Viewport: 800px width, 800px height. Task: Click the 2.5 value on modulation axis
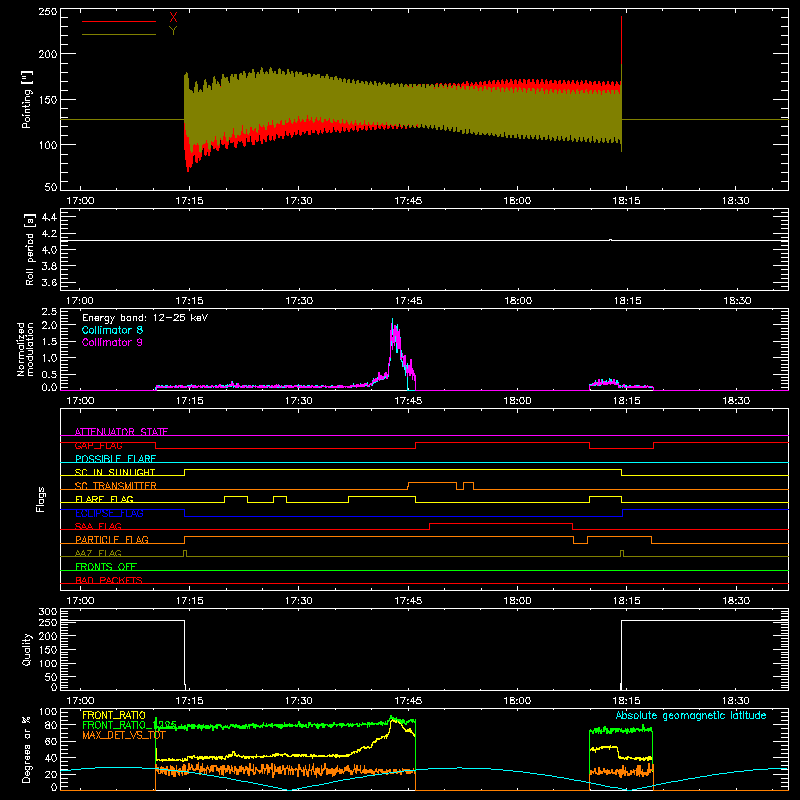[49, 312]
